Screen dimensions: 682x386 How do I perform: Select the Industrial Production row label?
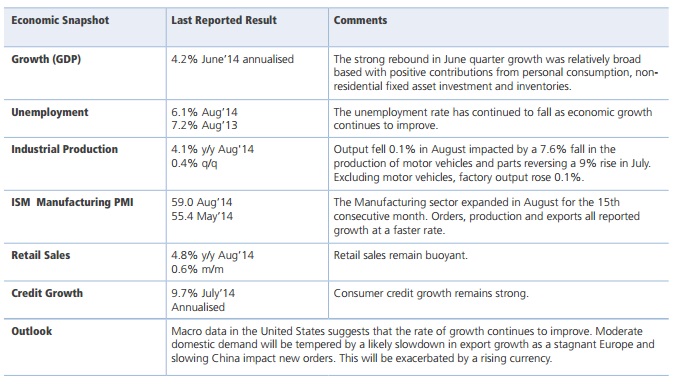point(64,149)
